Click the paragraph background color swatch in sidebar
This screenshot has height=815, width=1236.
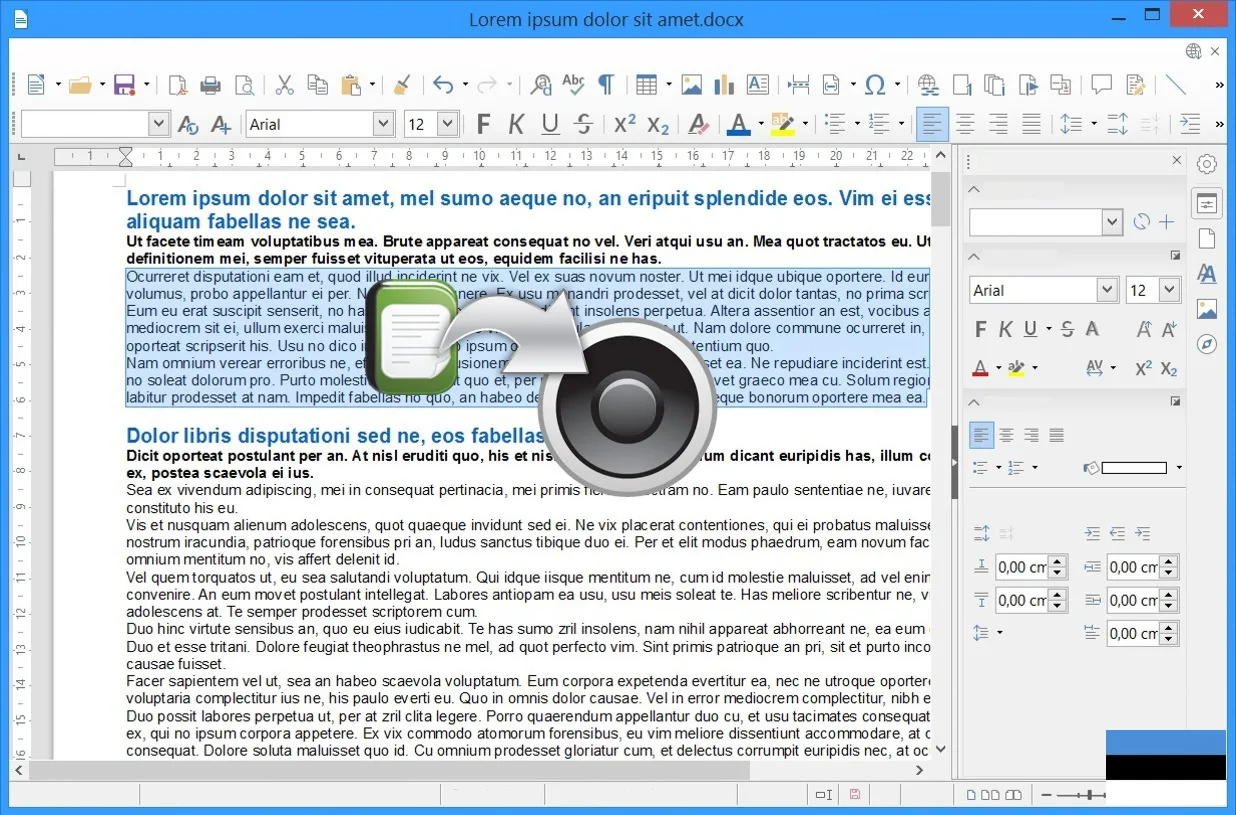click(1134, 467)
